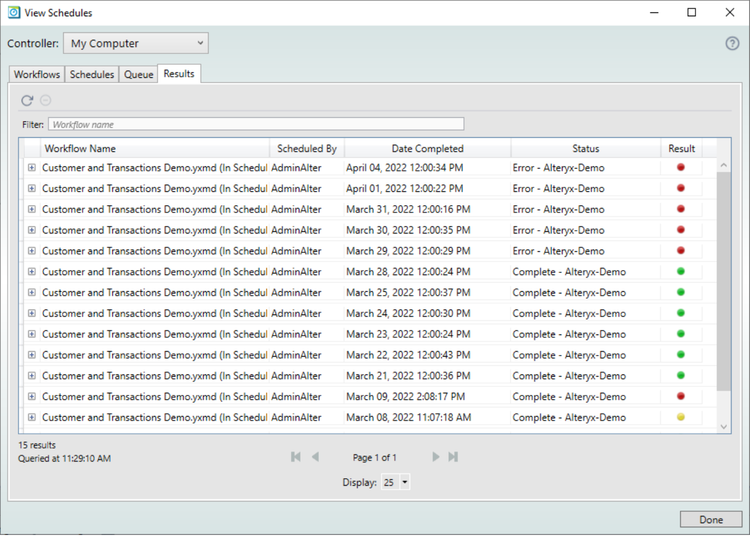Image resolution: width=750 pixels, height=536 pixels.
Task: Switch to the Queue tab
Action: click(x=139, y=75)
